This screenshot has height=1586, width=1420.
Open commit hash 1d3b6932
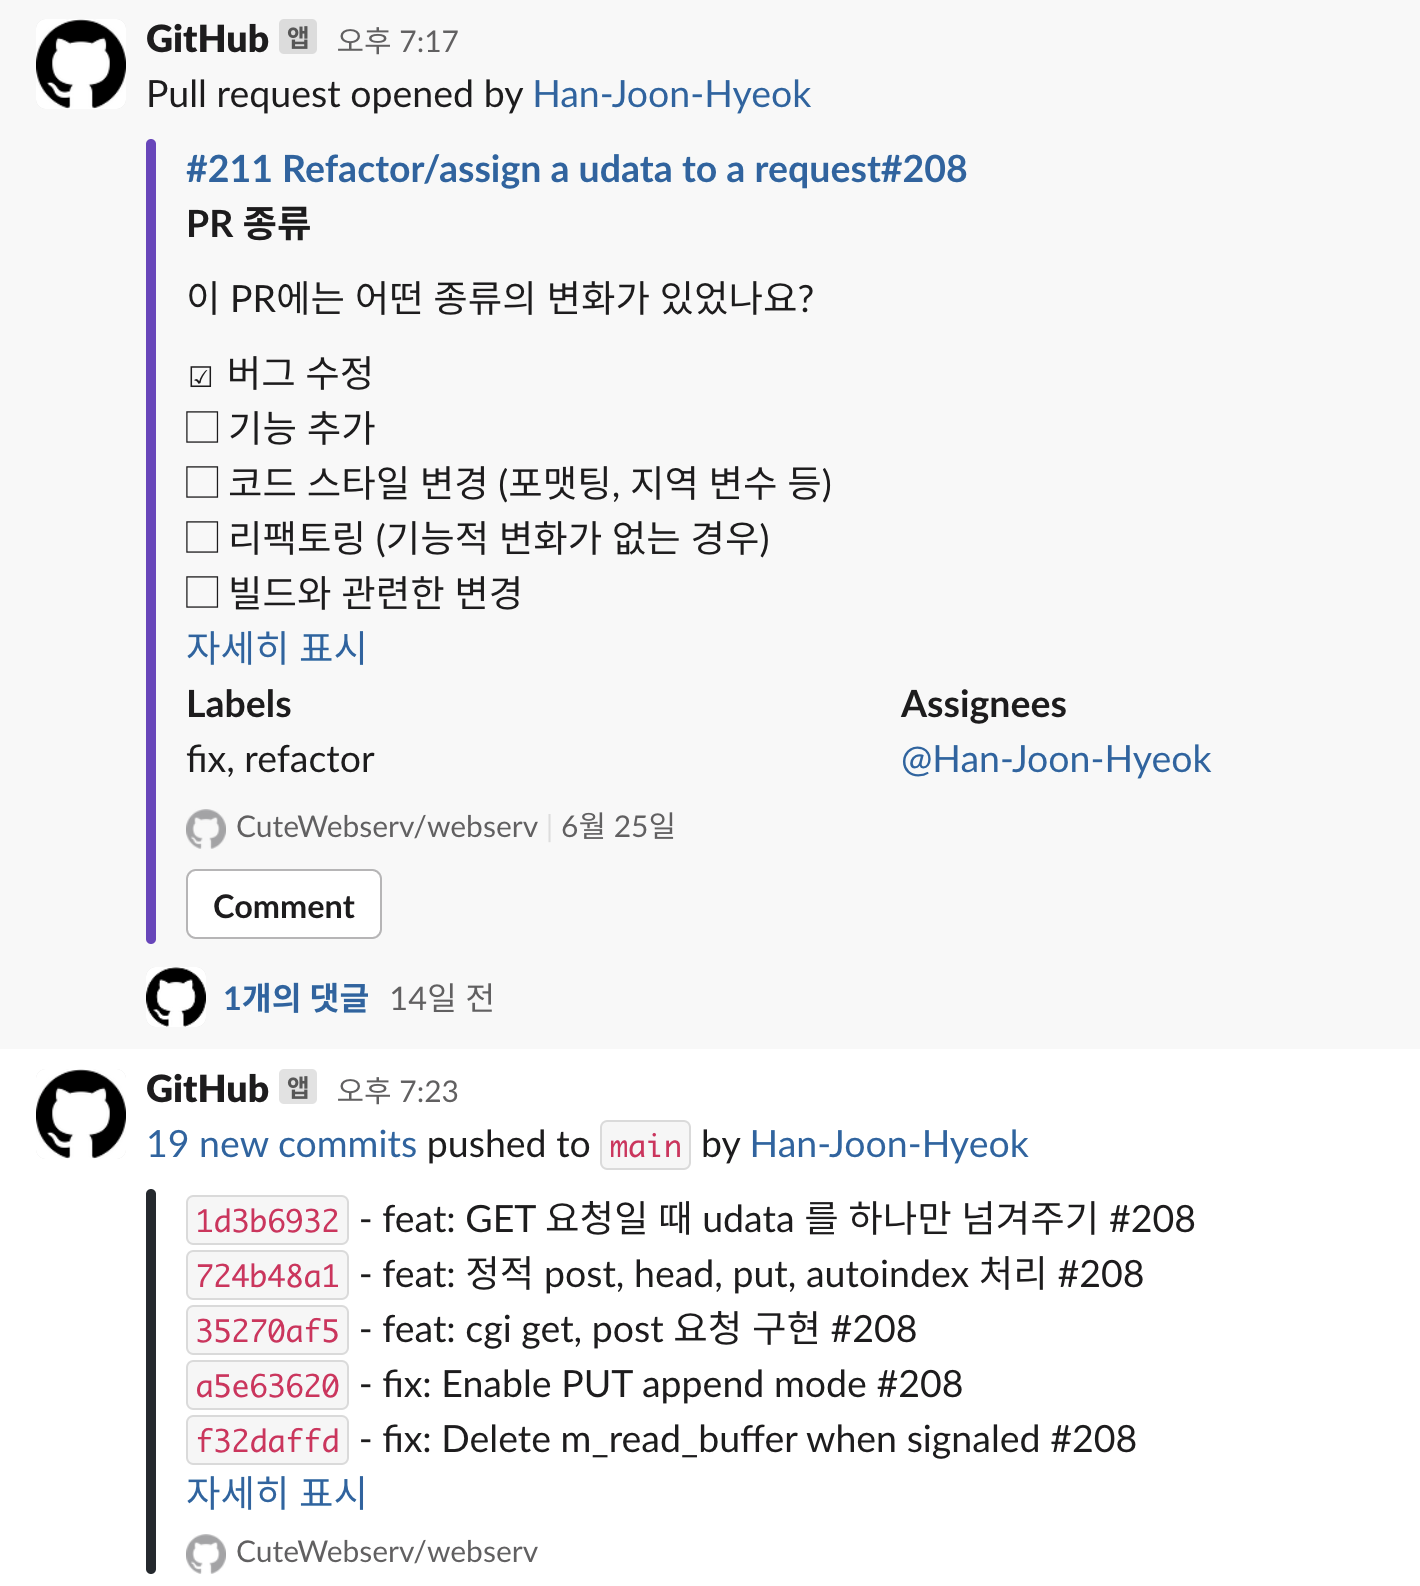267,1220
